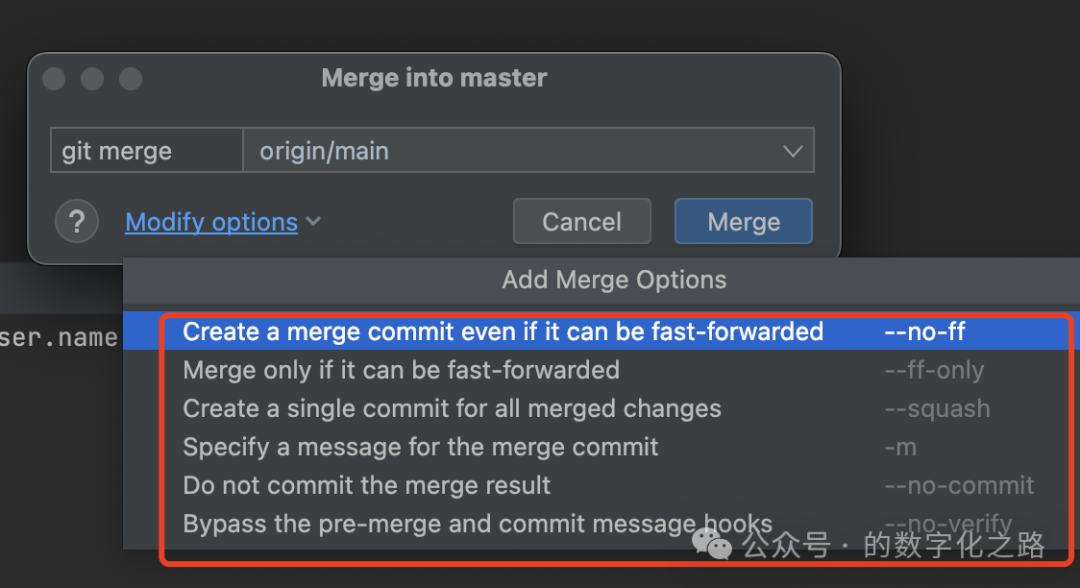Select the --no-ff merge commit option
1080x588 pixels.
(503, 331)
